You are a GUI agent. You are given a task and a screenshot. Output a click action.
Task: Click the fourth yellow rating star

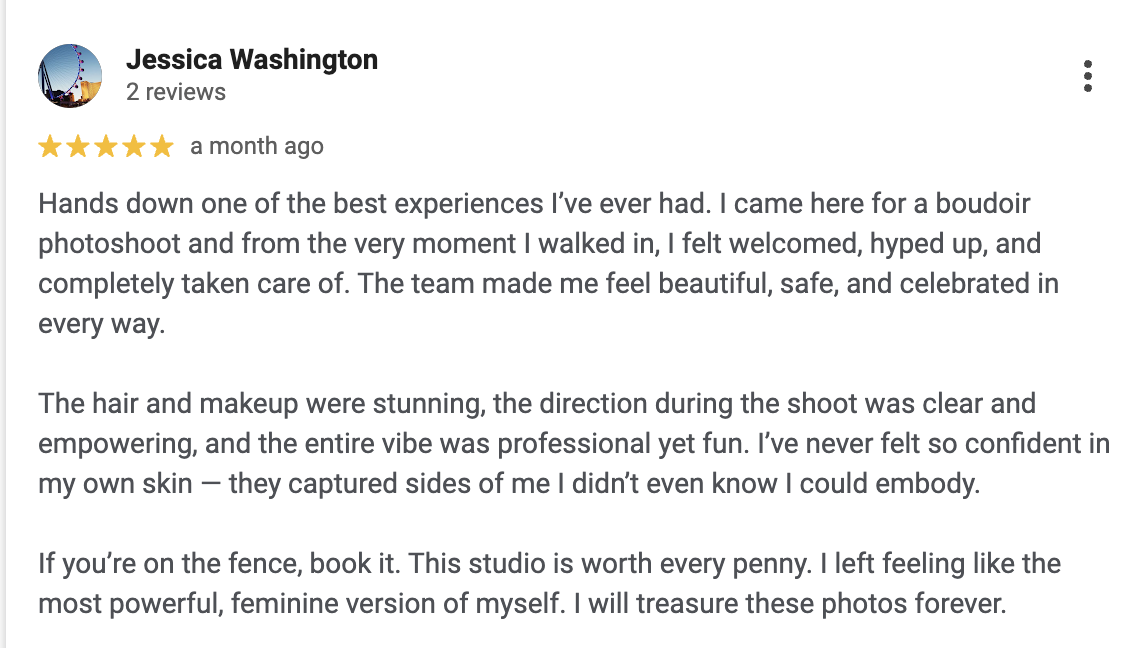coord(134,147)
